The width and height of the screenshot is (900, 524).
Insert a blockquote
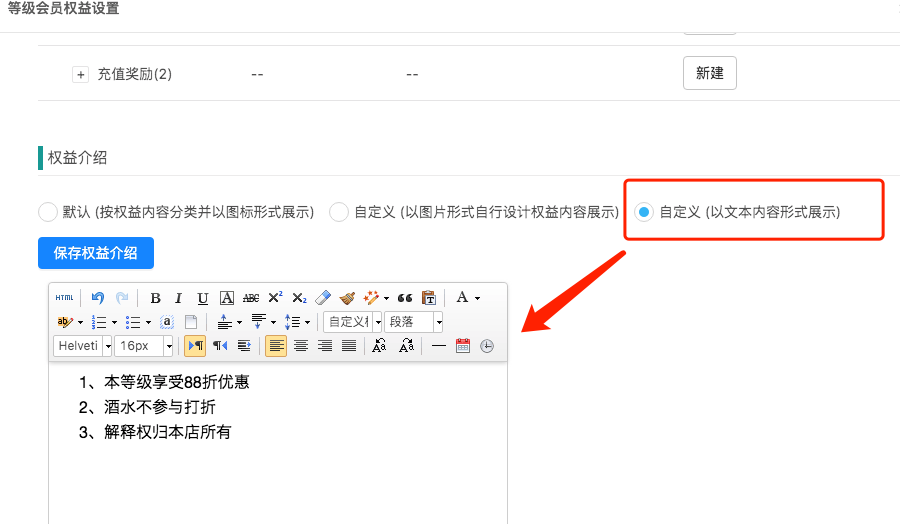coord(405,298)
